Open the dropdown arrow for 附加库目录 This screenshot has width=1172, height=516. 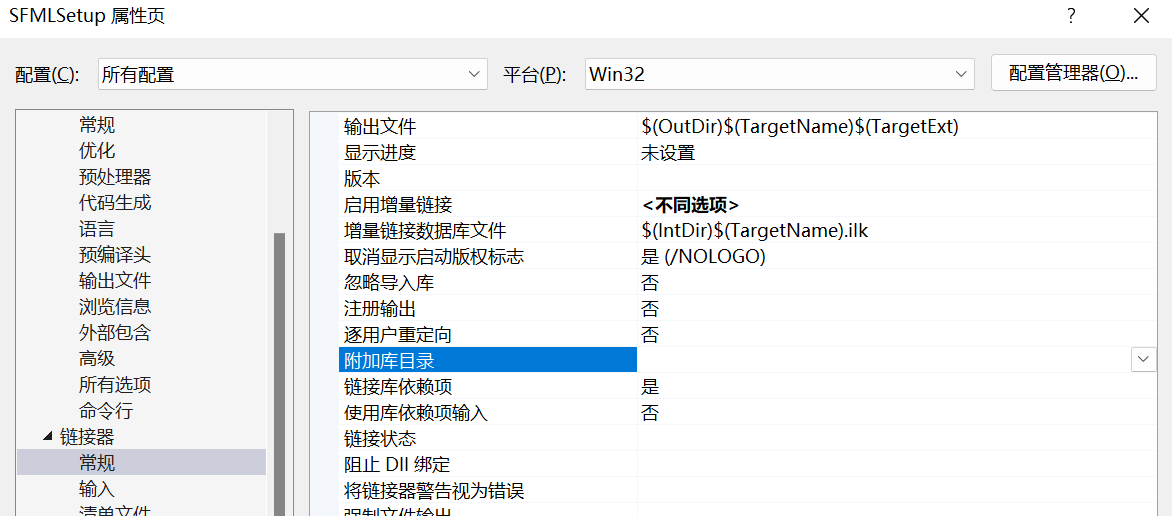coord(1144,360)
